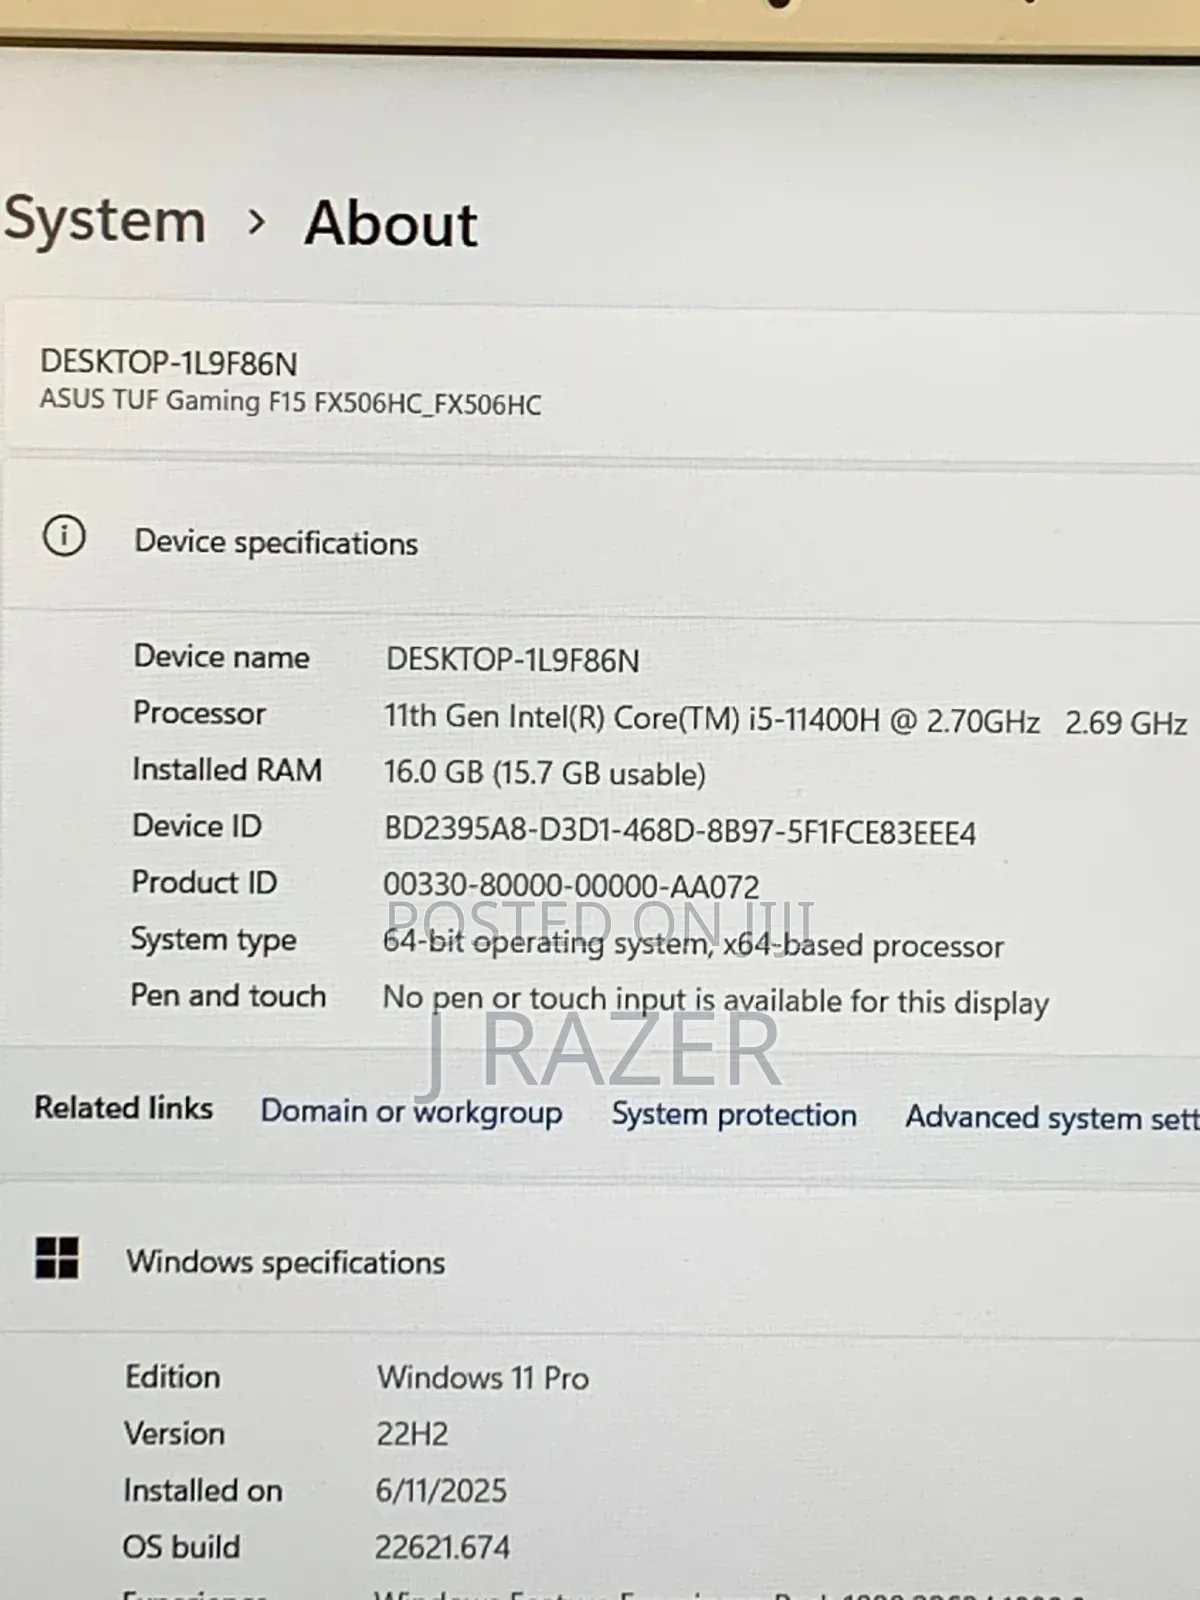Image resolution: width=1200 pixels, height=1600 pixels.
Task: Select the Pen and touch value text
Action: [716, 1000]
